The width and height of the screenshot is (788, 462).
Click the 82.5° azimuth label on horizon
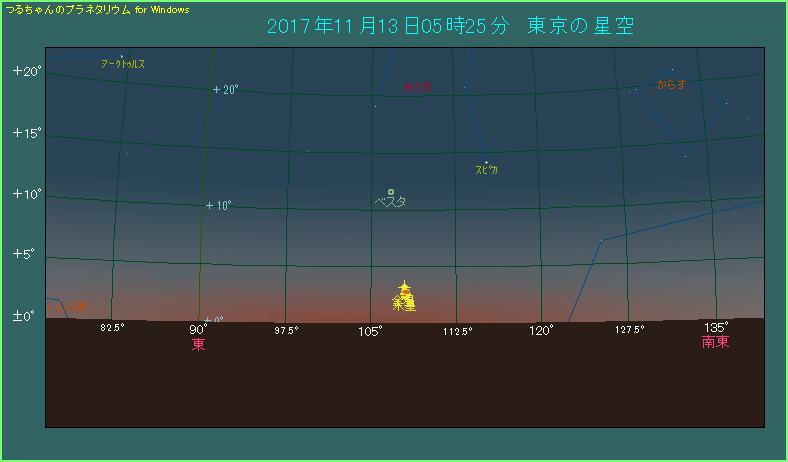112,328
